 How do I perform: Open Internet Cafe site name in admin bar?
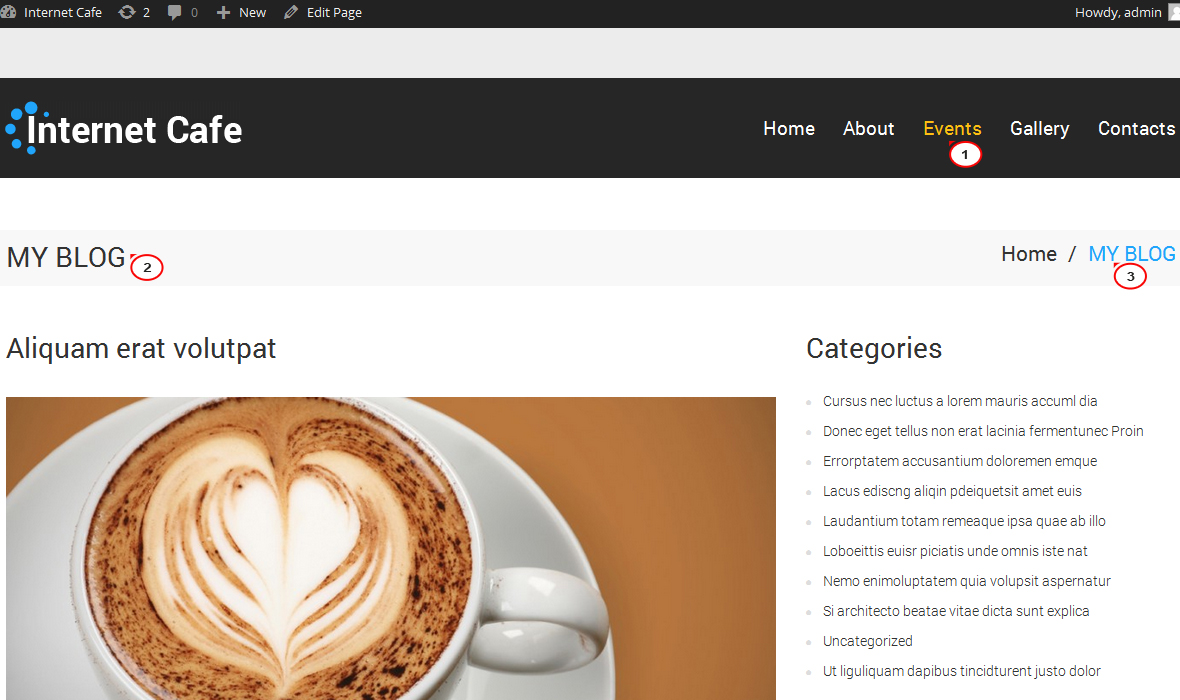pyautogui.click(x=62, y=12)
